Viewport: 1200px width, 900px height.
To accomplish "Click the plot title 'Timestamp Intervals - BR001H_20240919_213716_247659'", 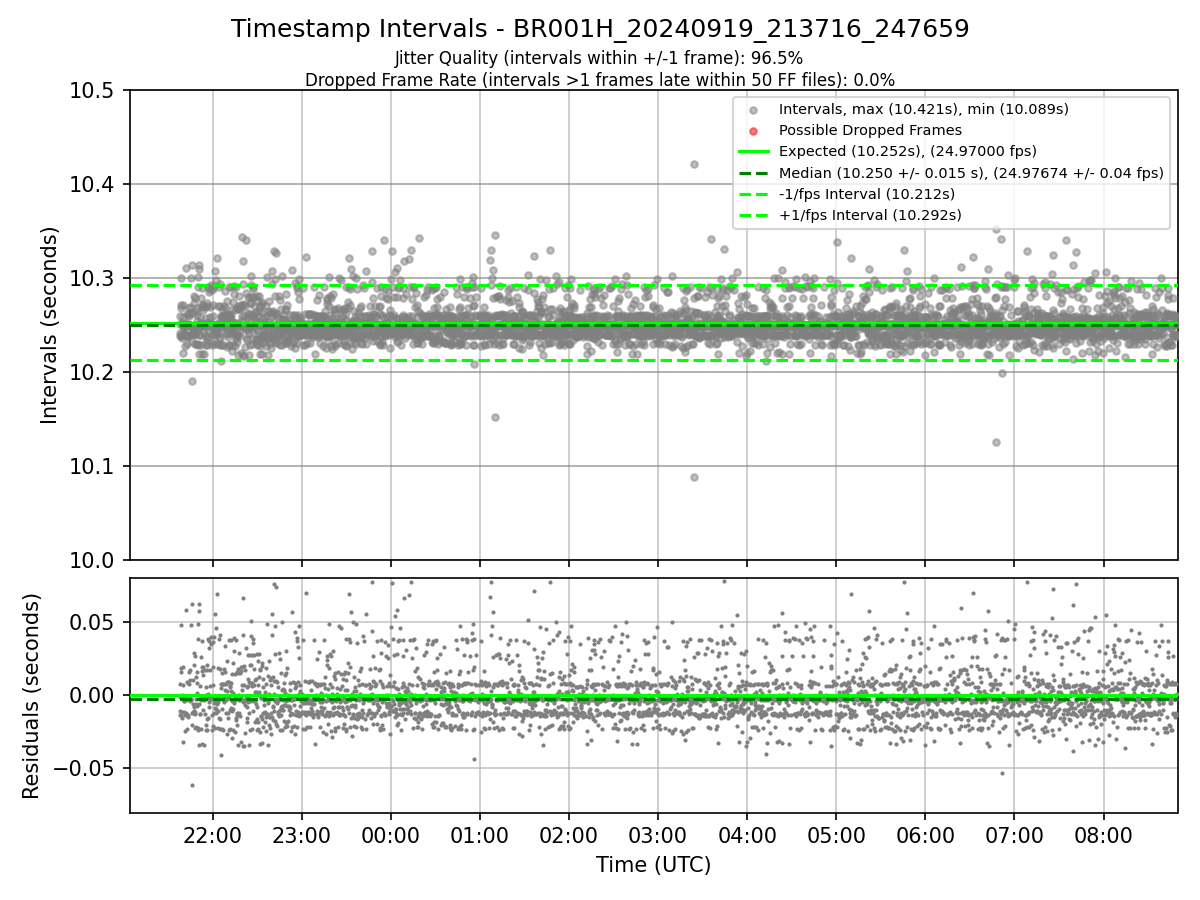I will pyautogui.click(x=600, y=29).
